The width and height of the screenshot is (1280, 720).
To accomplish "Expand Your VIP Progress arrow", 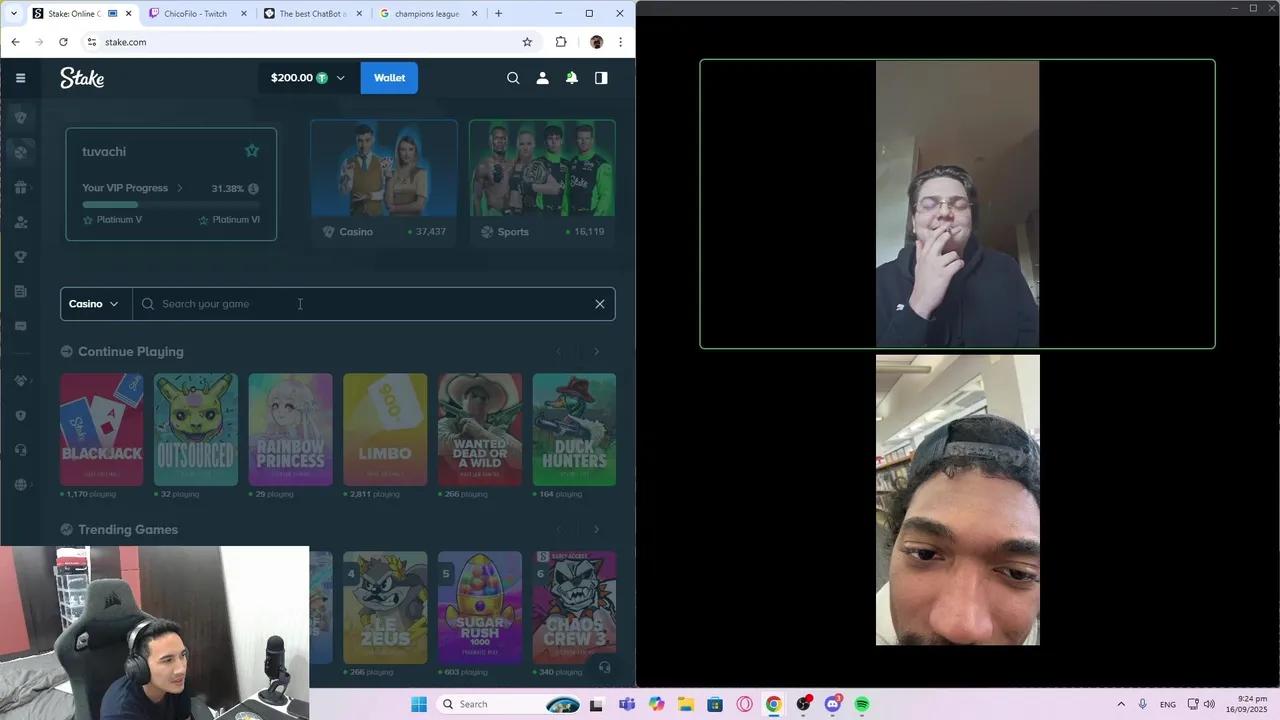I will 180,188.
